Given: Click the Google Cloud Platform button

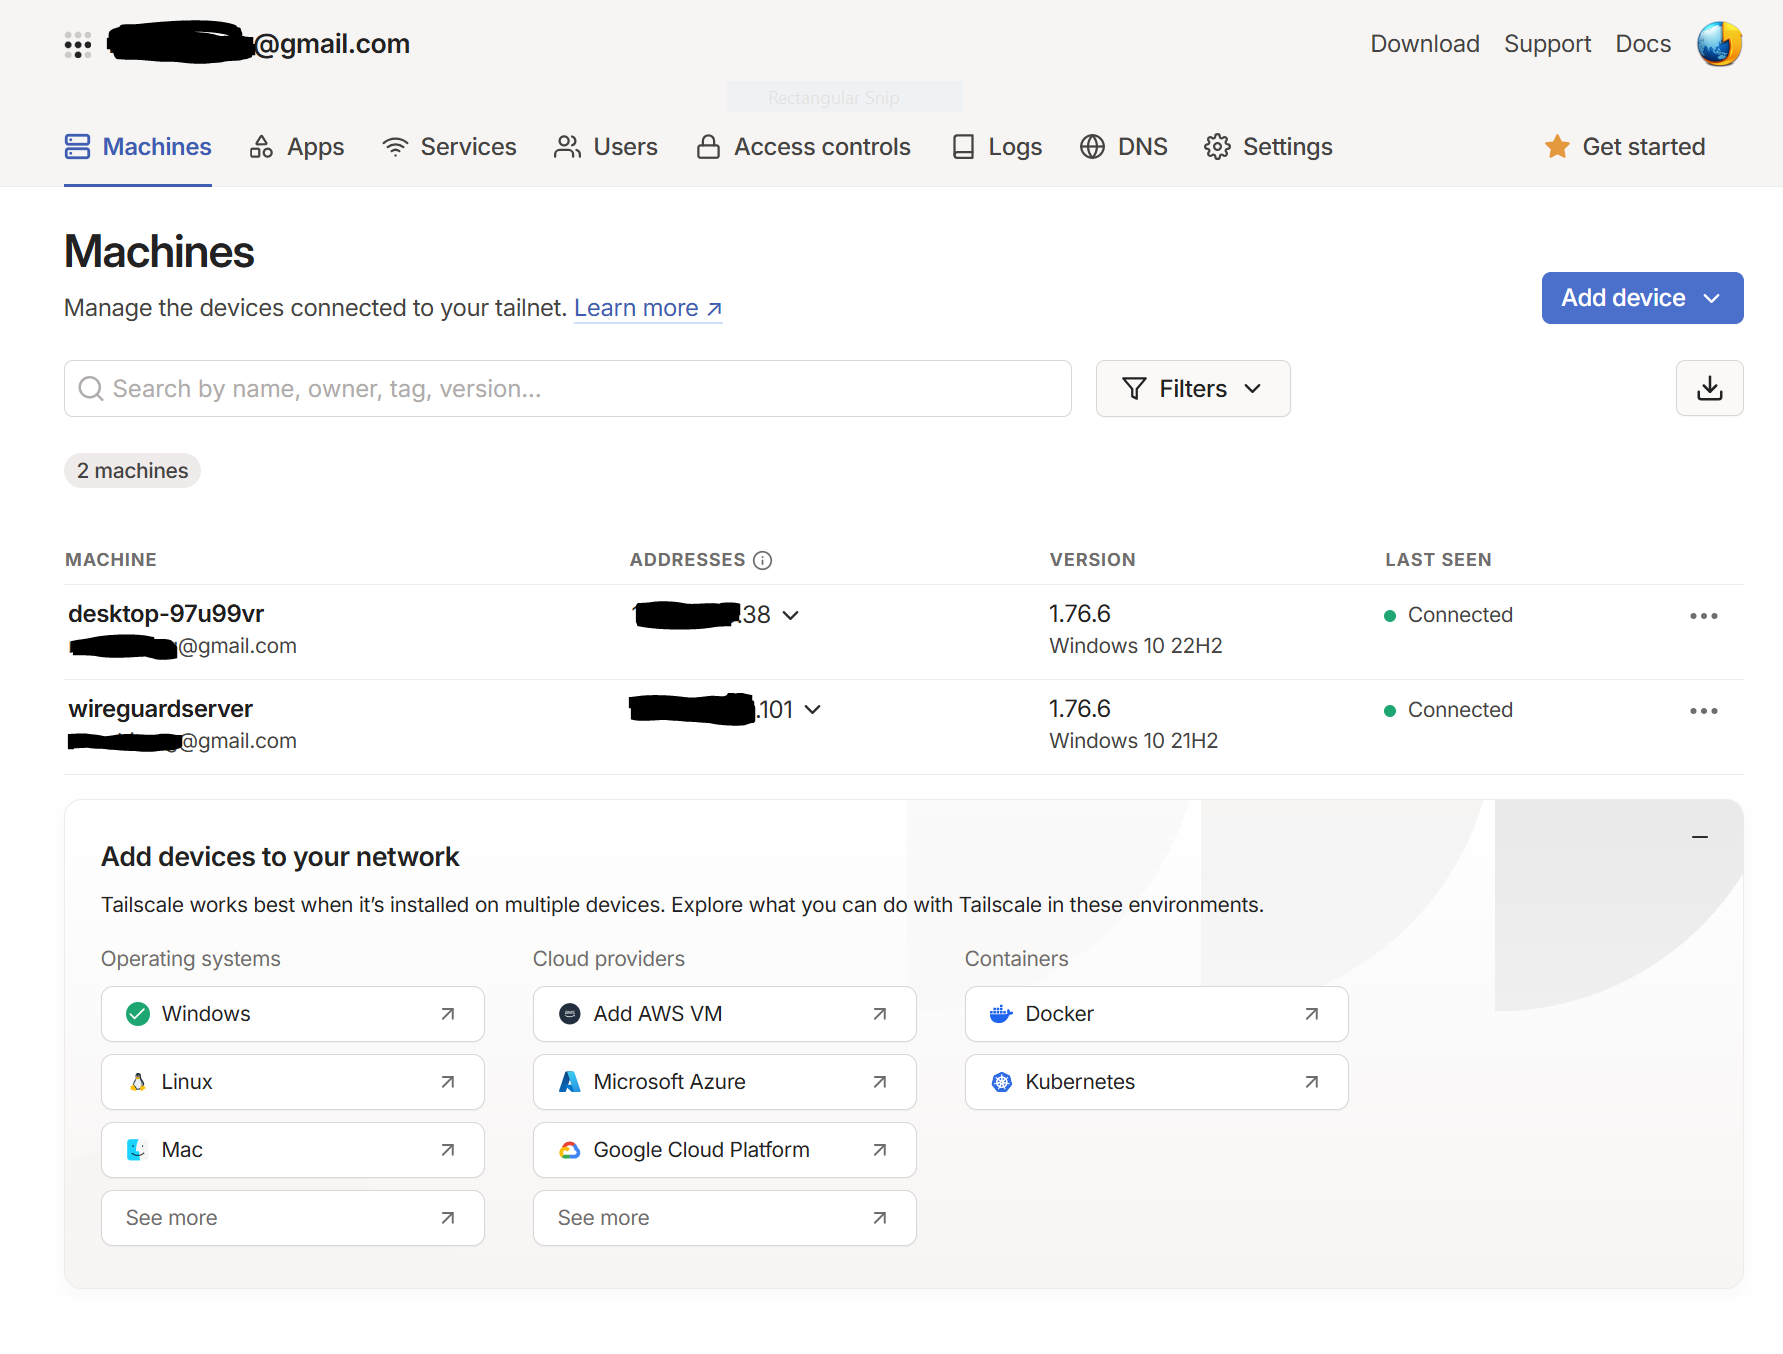Looking at the screenshot, I should coord(725,1150).
